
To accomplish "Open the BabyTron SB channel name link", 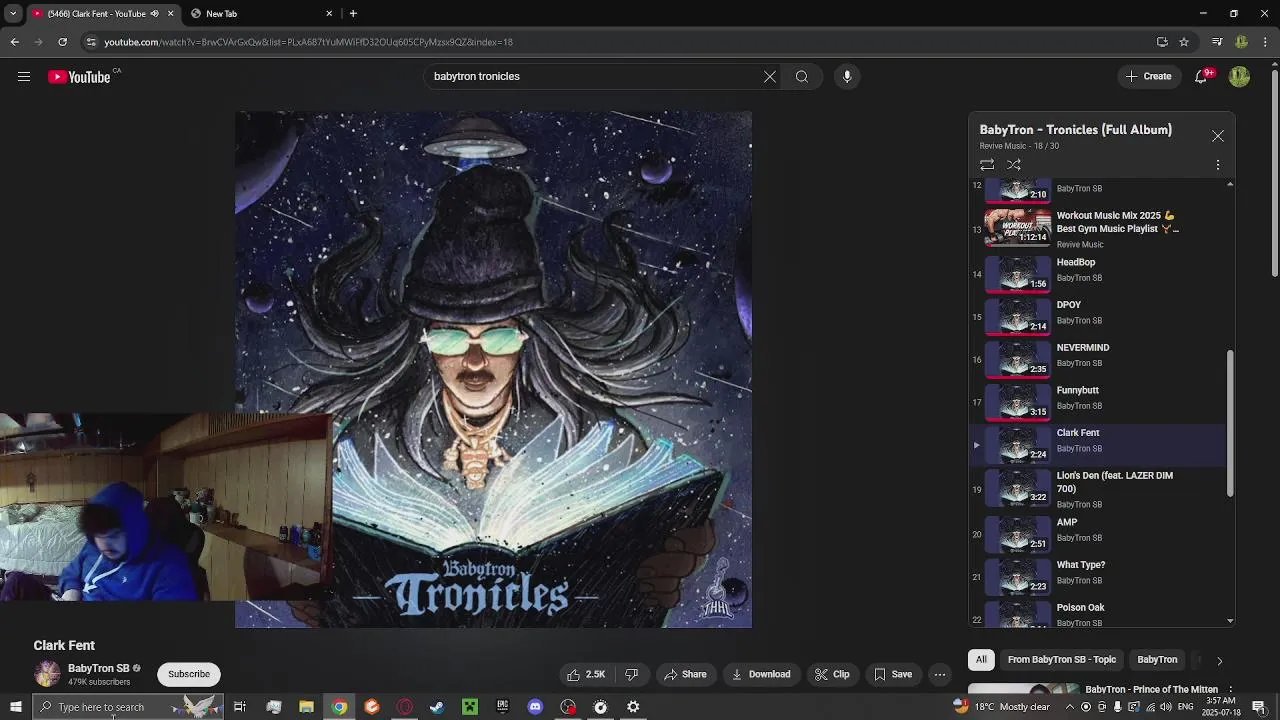I will [98, 668].
